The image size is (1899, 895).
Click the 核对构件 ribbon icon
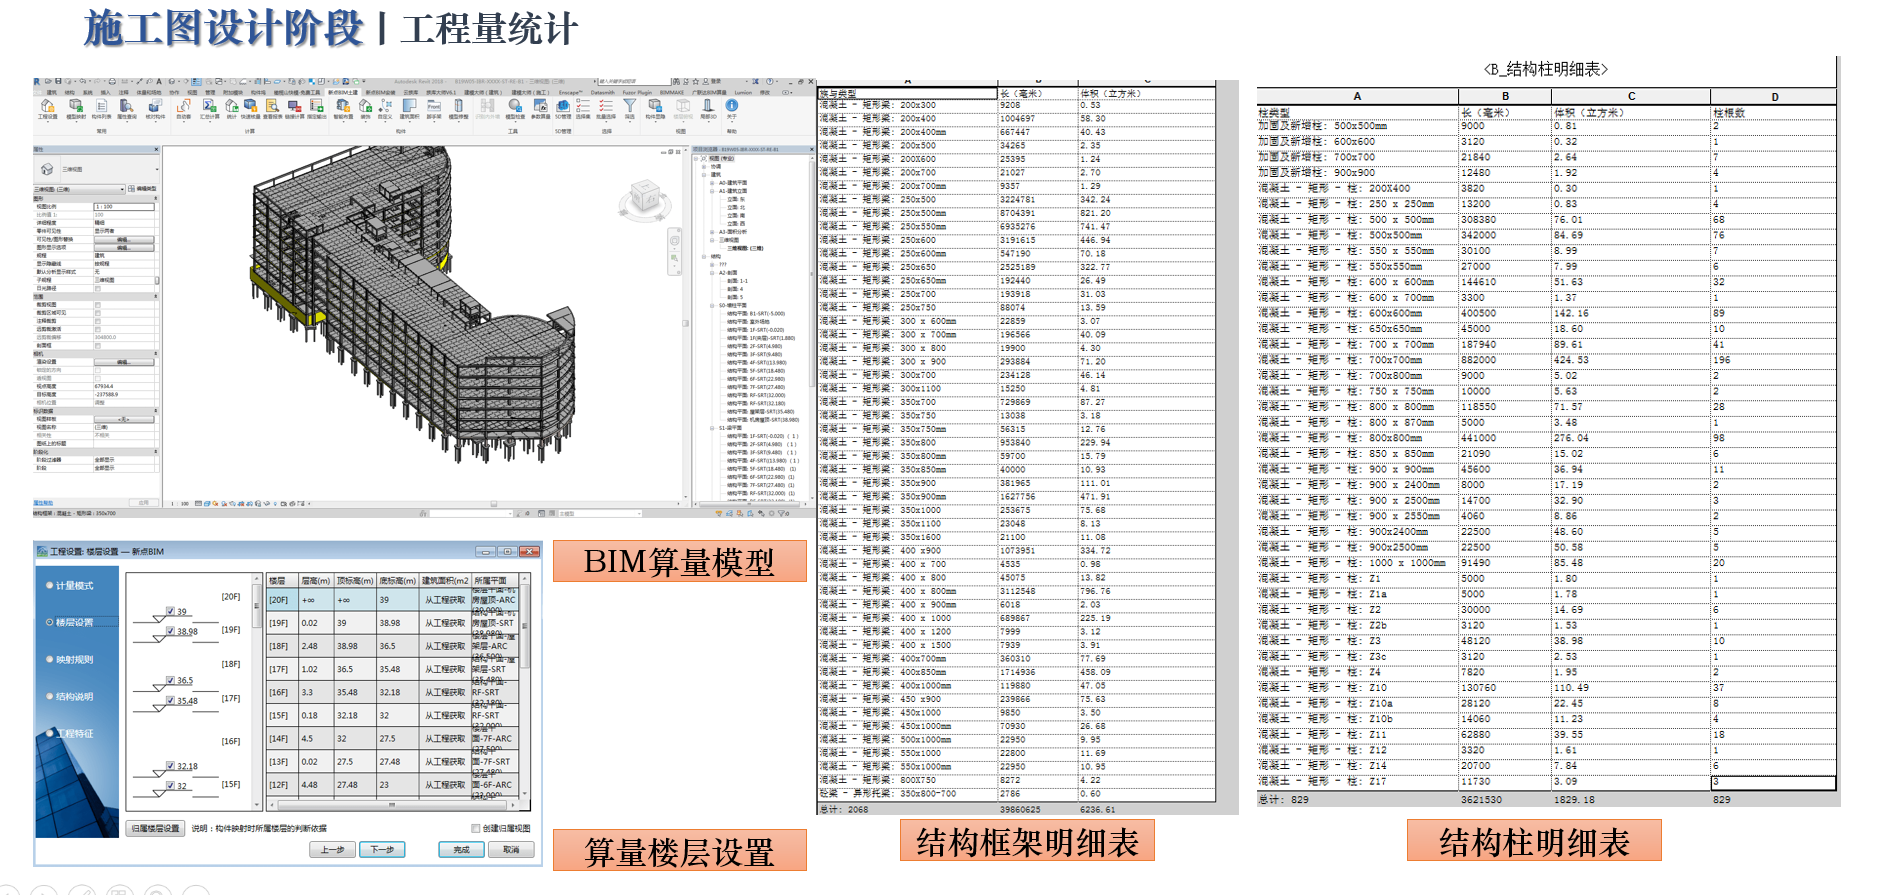pos(155,109)
